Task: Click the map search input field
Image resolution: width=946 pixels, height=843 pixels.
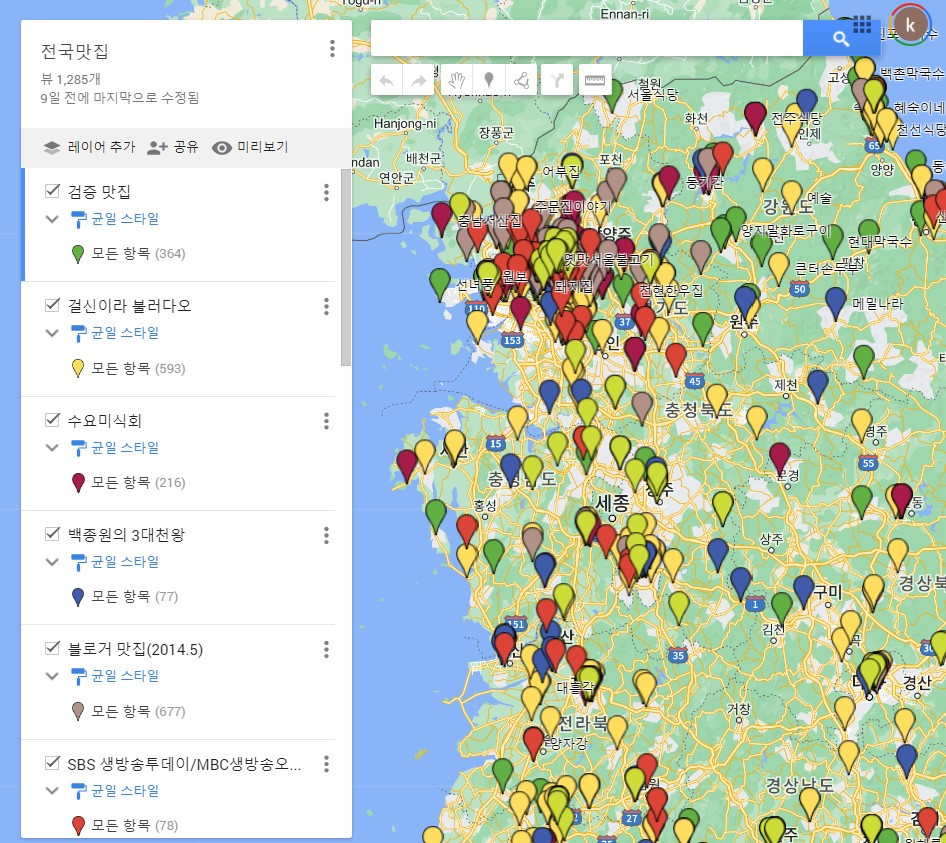Action: (x=586, y=39)
